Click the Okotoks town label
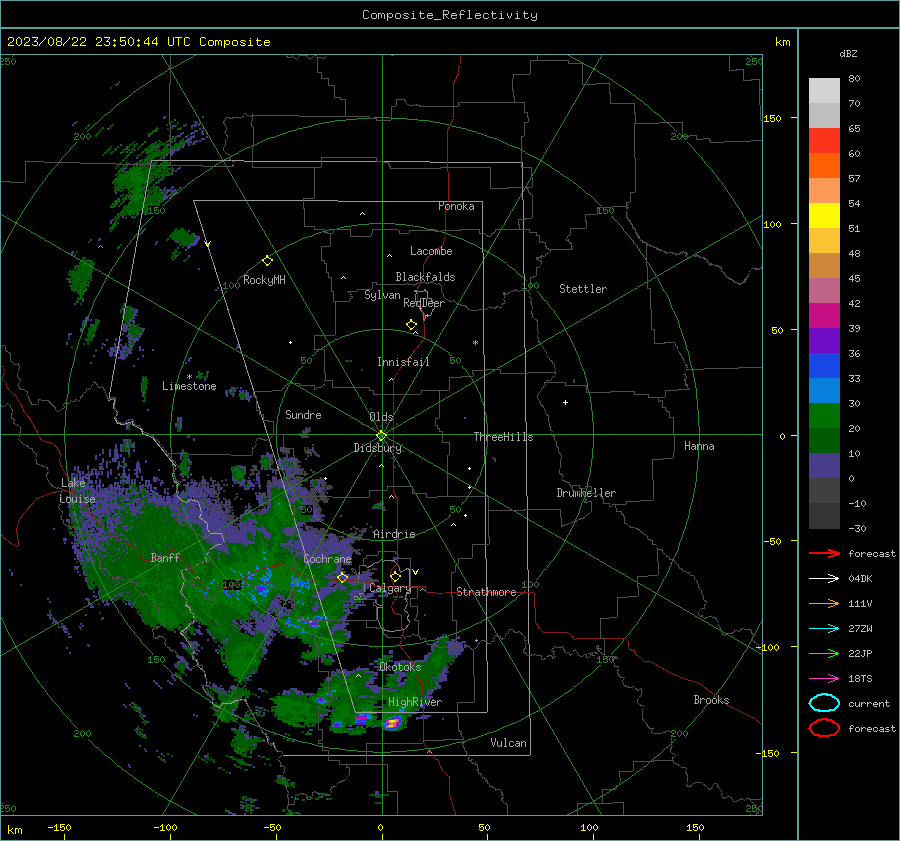 pyautogui.click(x=400, y=667)
